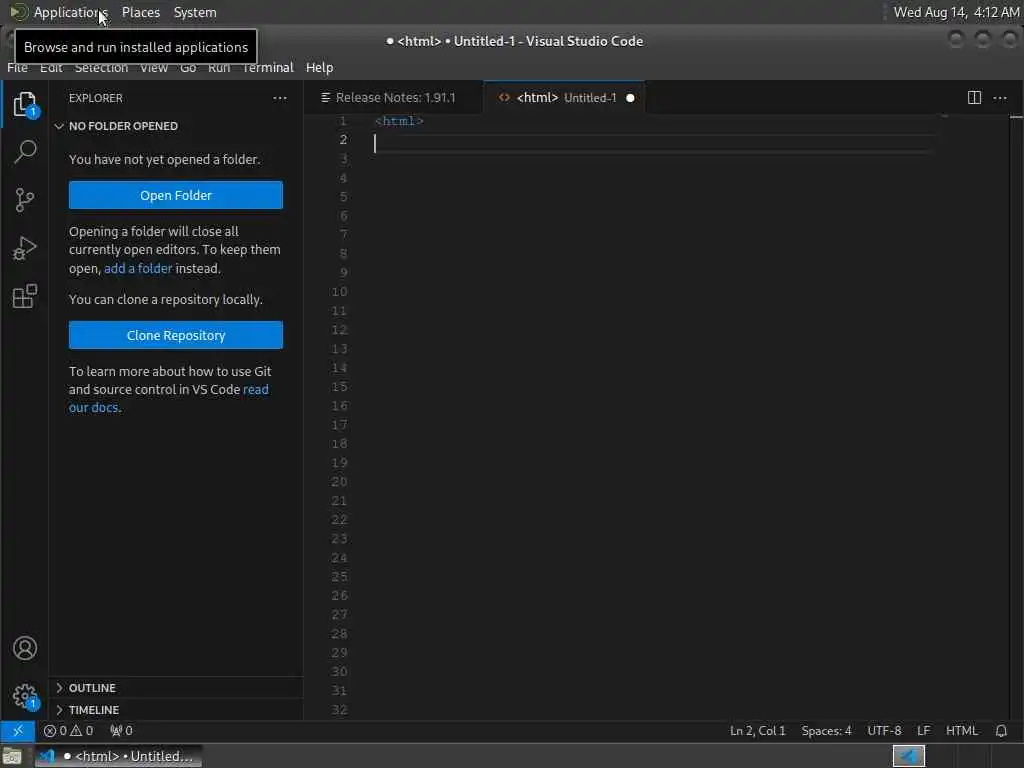Click the clock showing Wed Aug 14
Image resolution: width=1024 pixels, height=768 pixels.
[x=956, y=12]
